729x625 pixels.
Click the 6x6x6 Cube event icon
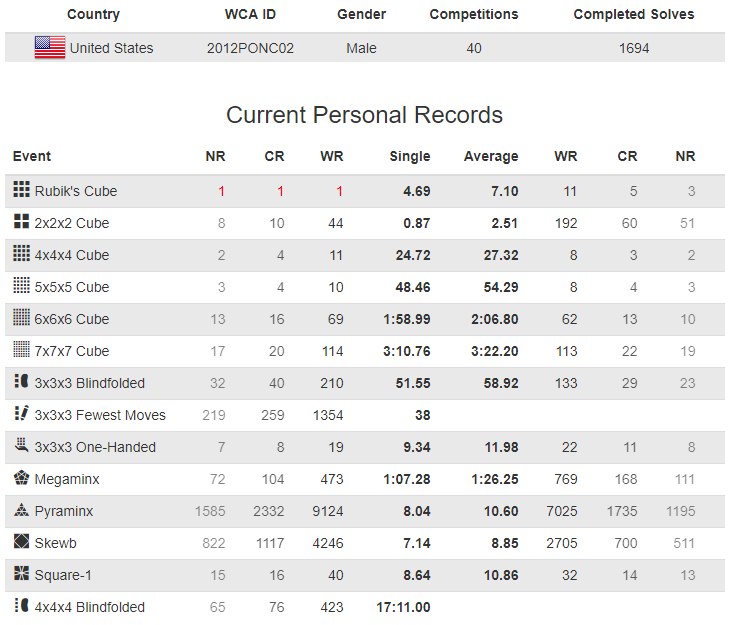pos(22,318)
